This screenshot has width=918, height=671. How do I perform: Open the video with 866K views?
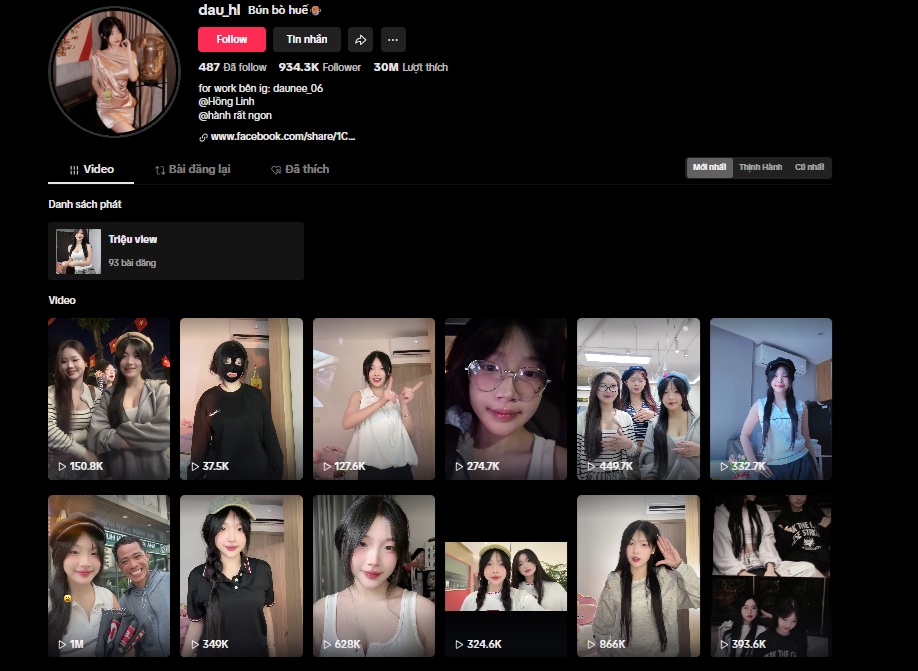pos(638,575)
